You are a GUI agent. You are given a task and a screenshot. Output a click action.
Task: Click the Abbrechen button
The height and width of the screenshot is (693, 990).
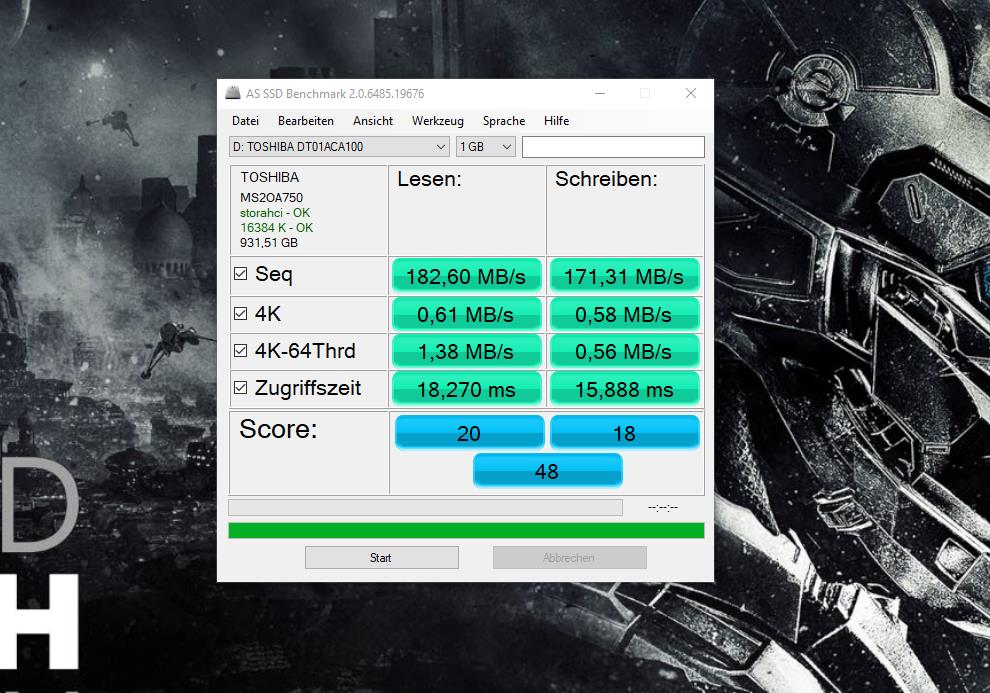pyautogui.click(x=570, y=557)
